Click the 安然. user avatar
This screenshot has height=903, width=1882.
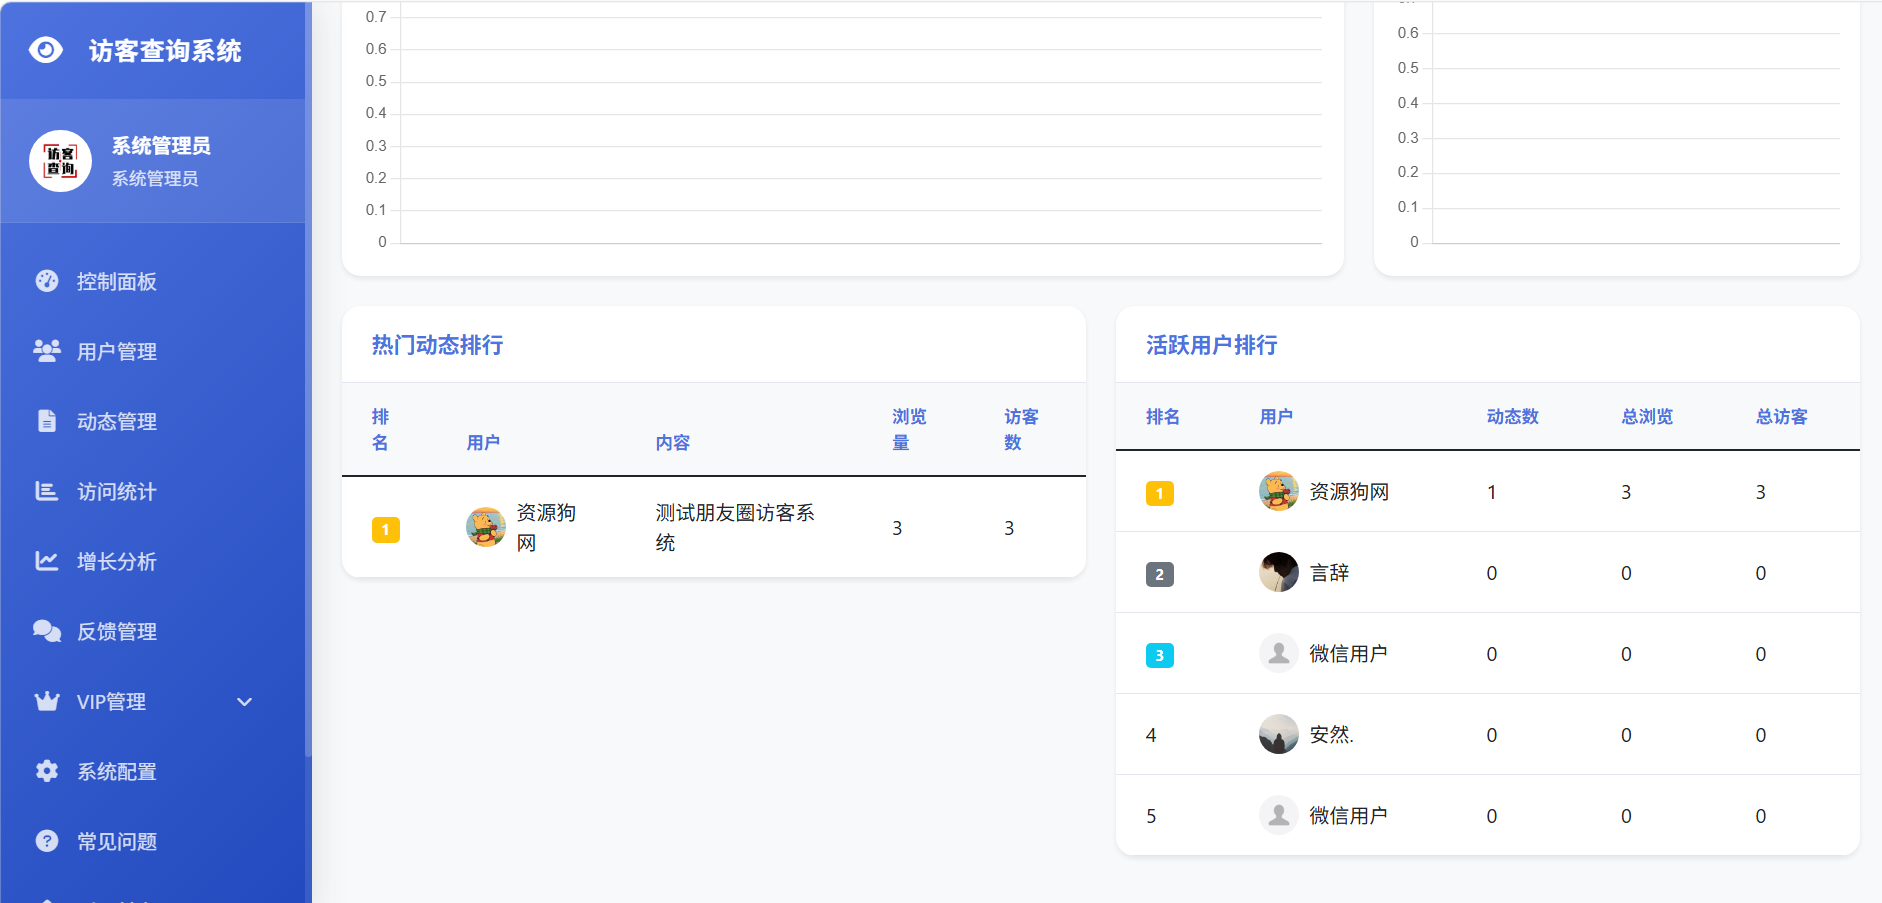[1279, 734]
